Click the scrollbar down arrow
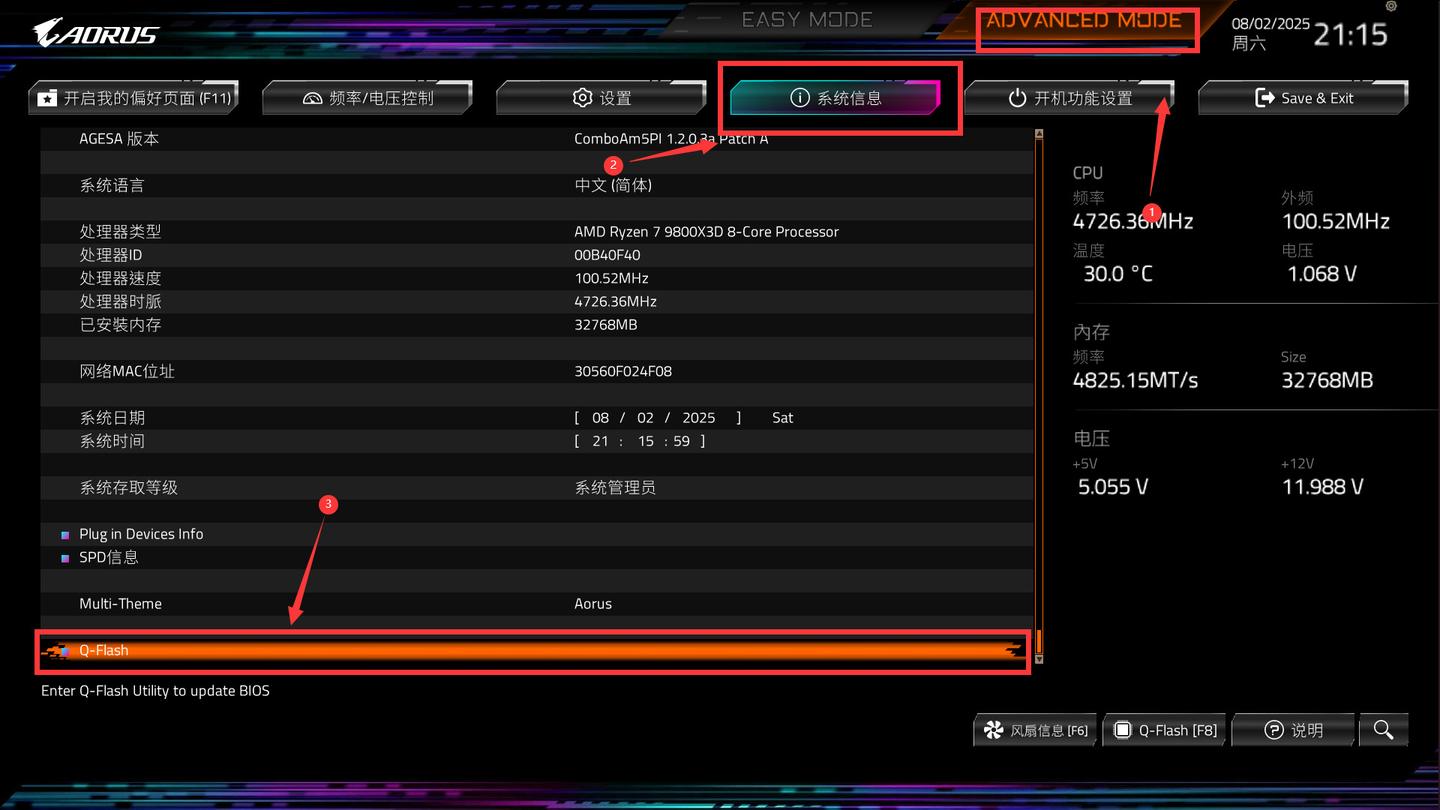1440x810 pixels. (x=1039, y=659)
